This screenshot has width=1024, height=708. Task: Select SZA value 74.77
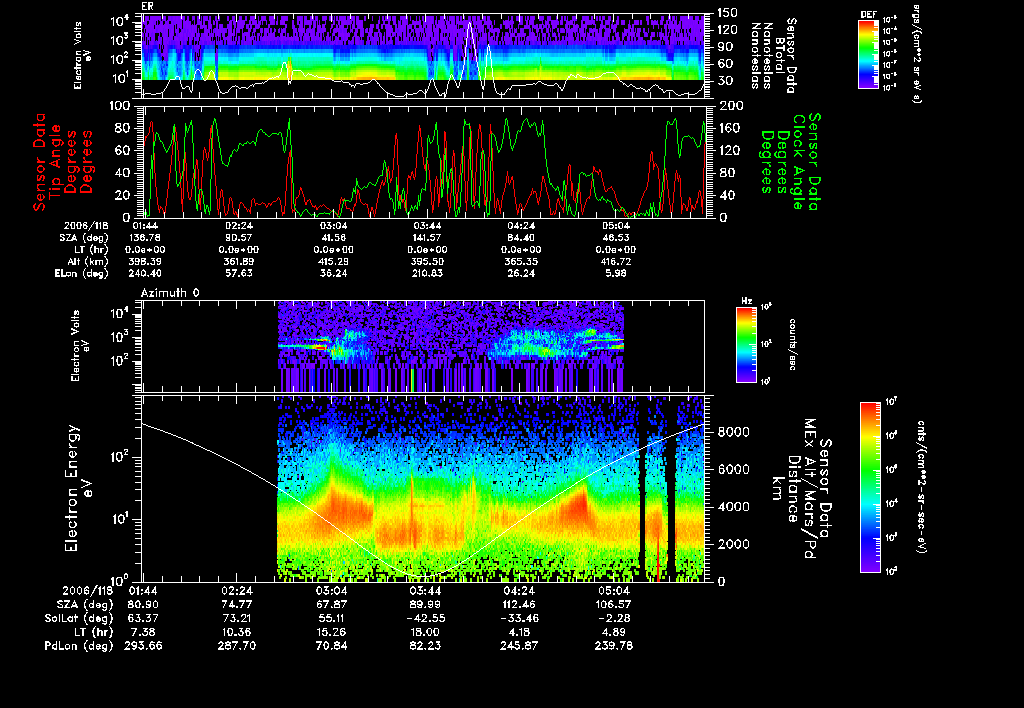point(238,604)
